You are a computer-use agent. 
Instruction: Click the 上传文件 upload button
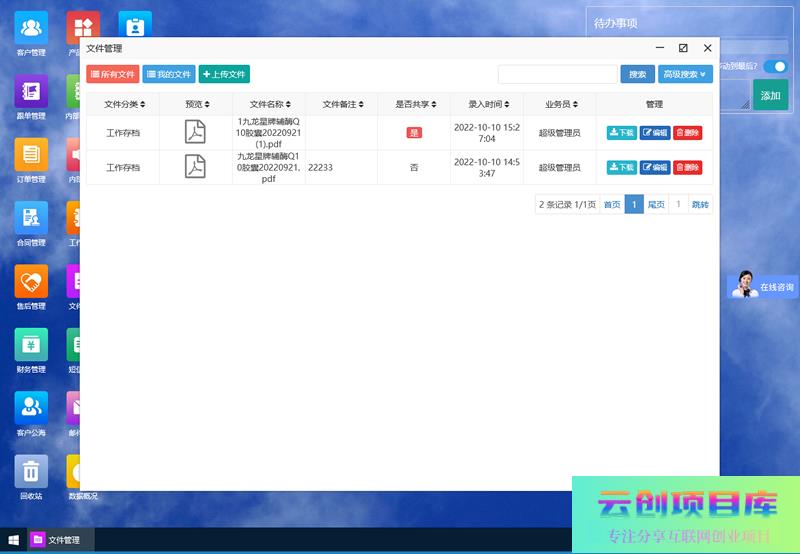(x=224, y=74)
